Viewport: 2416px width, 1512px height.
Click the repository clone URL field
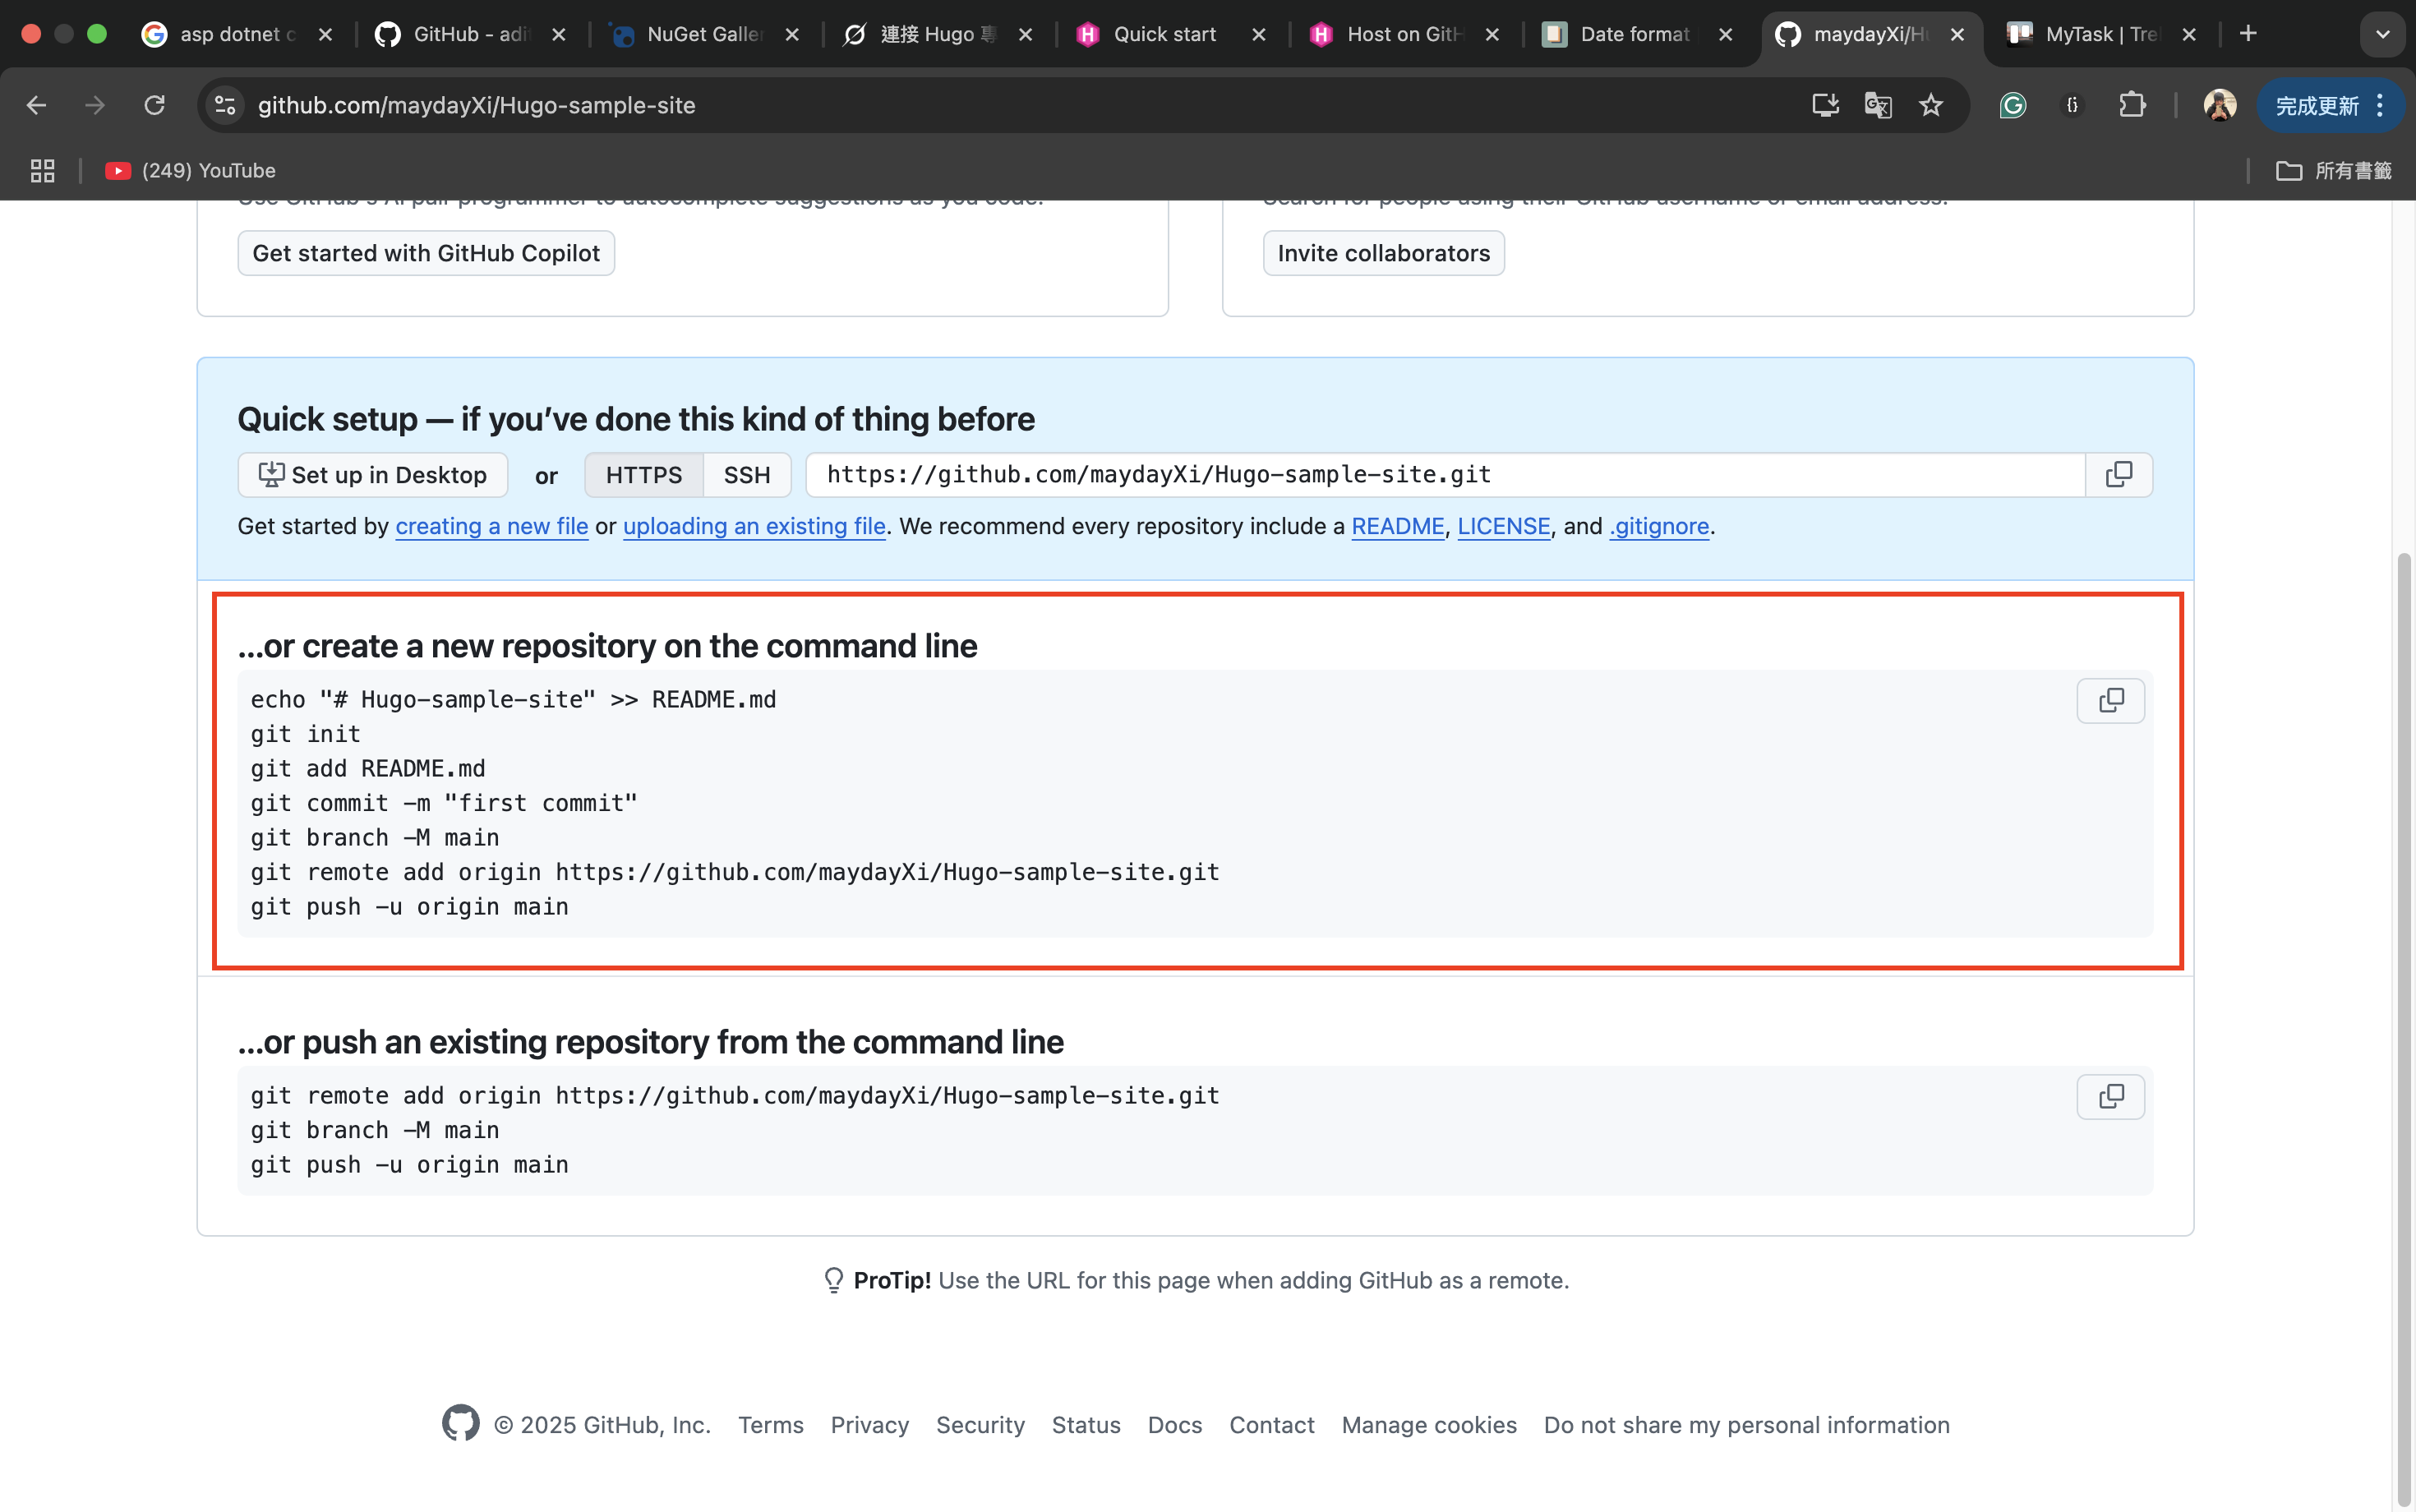point(1445,475)
